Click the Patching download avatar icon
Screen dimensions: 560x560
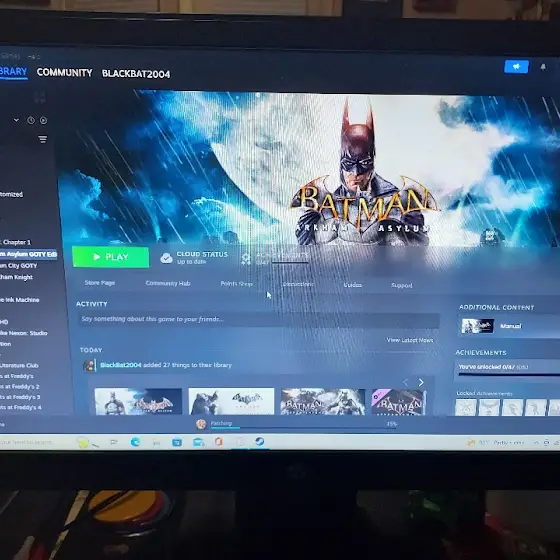pos(201,424)
